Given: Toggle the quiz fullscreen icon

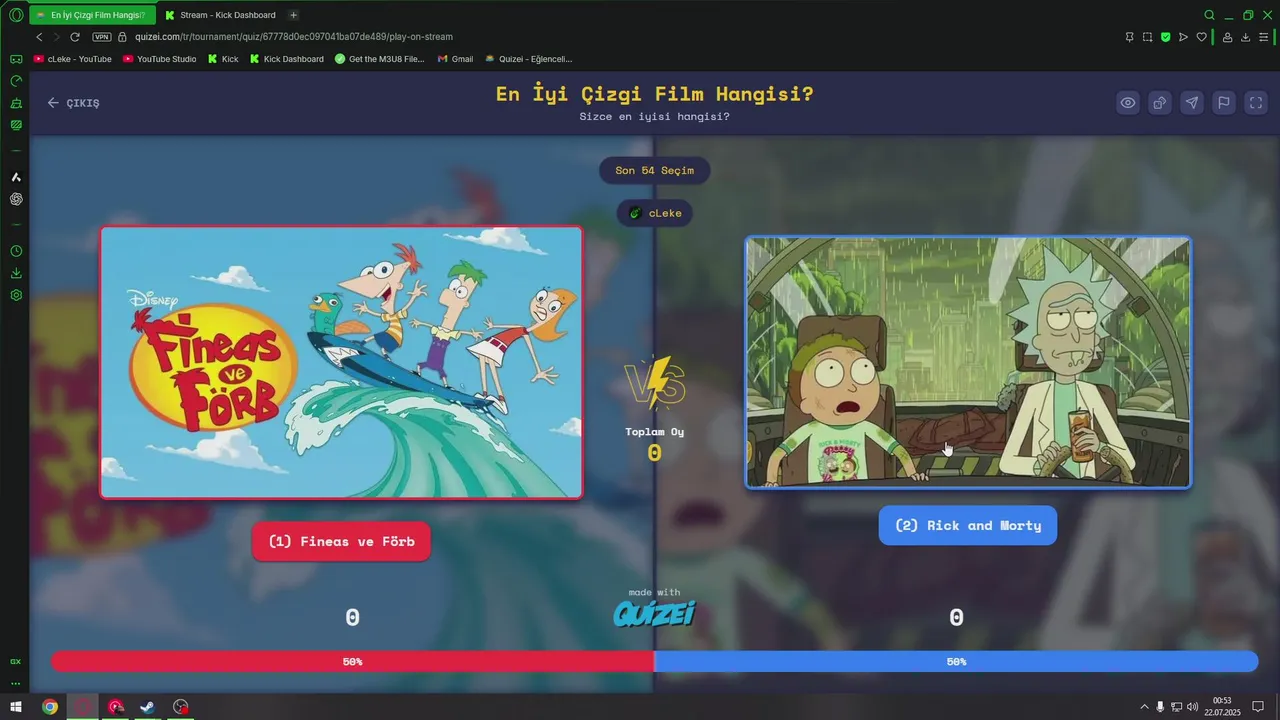Looking at the screenshot, I should [1256, 102].
